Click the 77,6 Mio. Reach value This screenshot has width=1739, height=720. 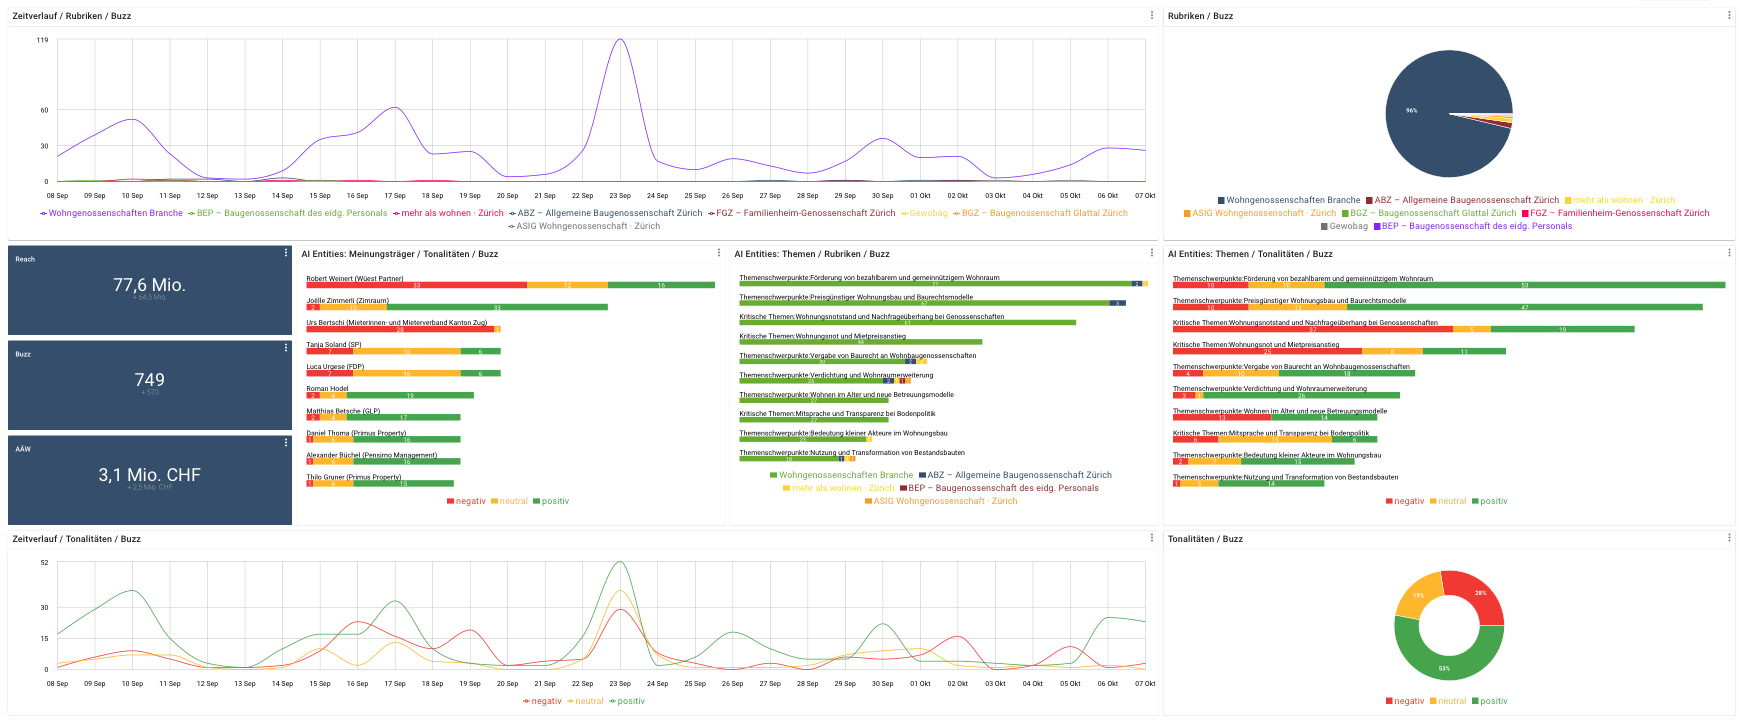coord(149,285)
